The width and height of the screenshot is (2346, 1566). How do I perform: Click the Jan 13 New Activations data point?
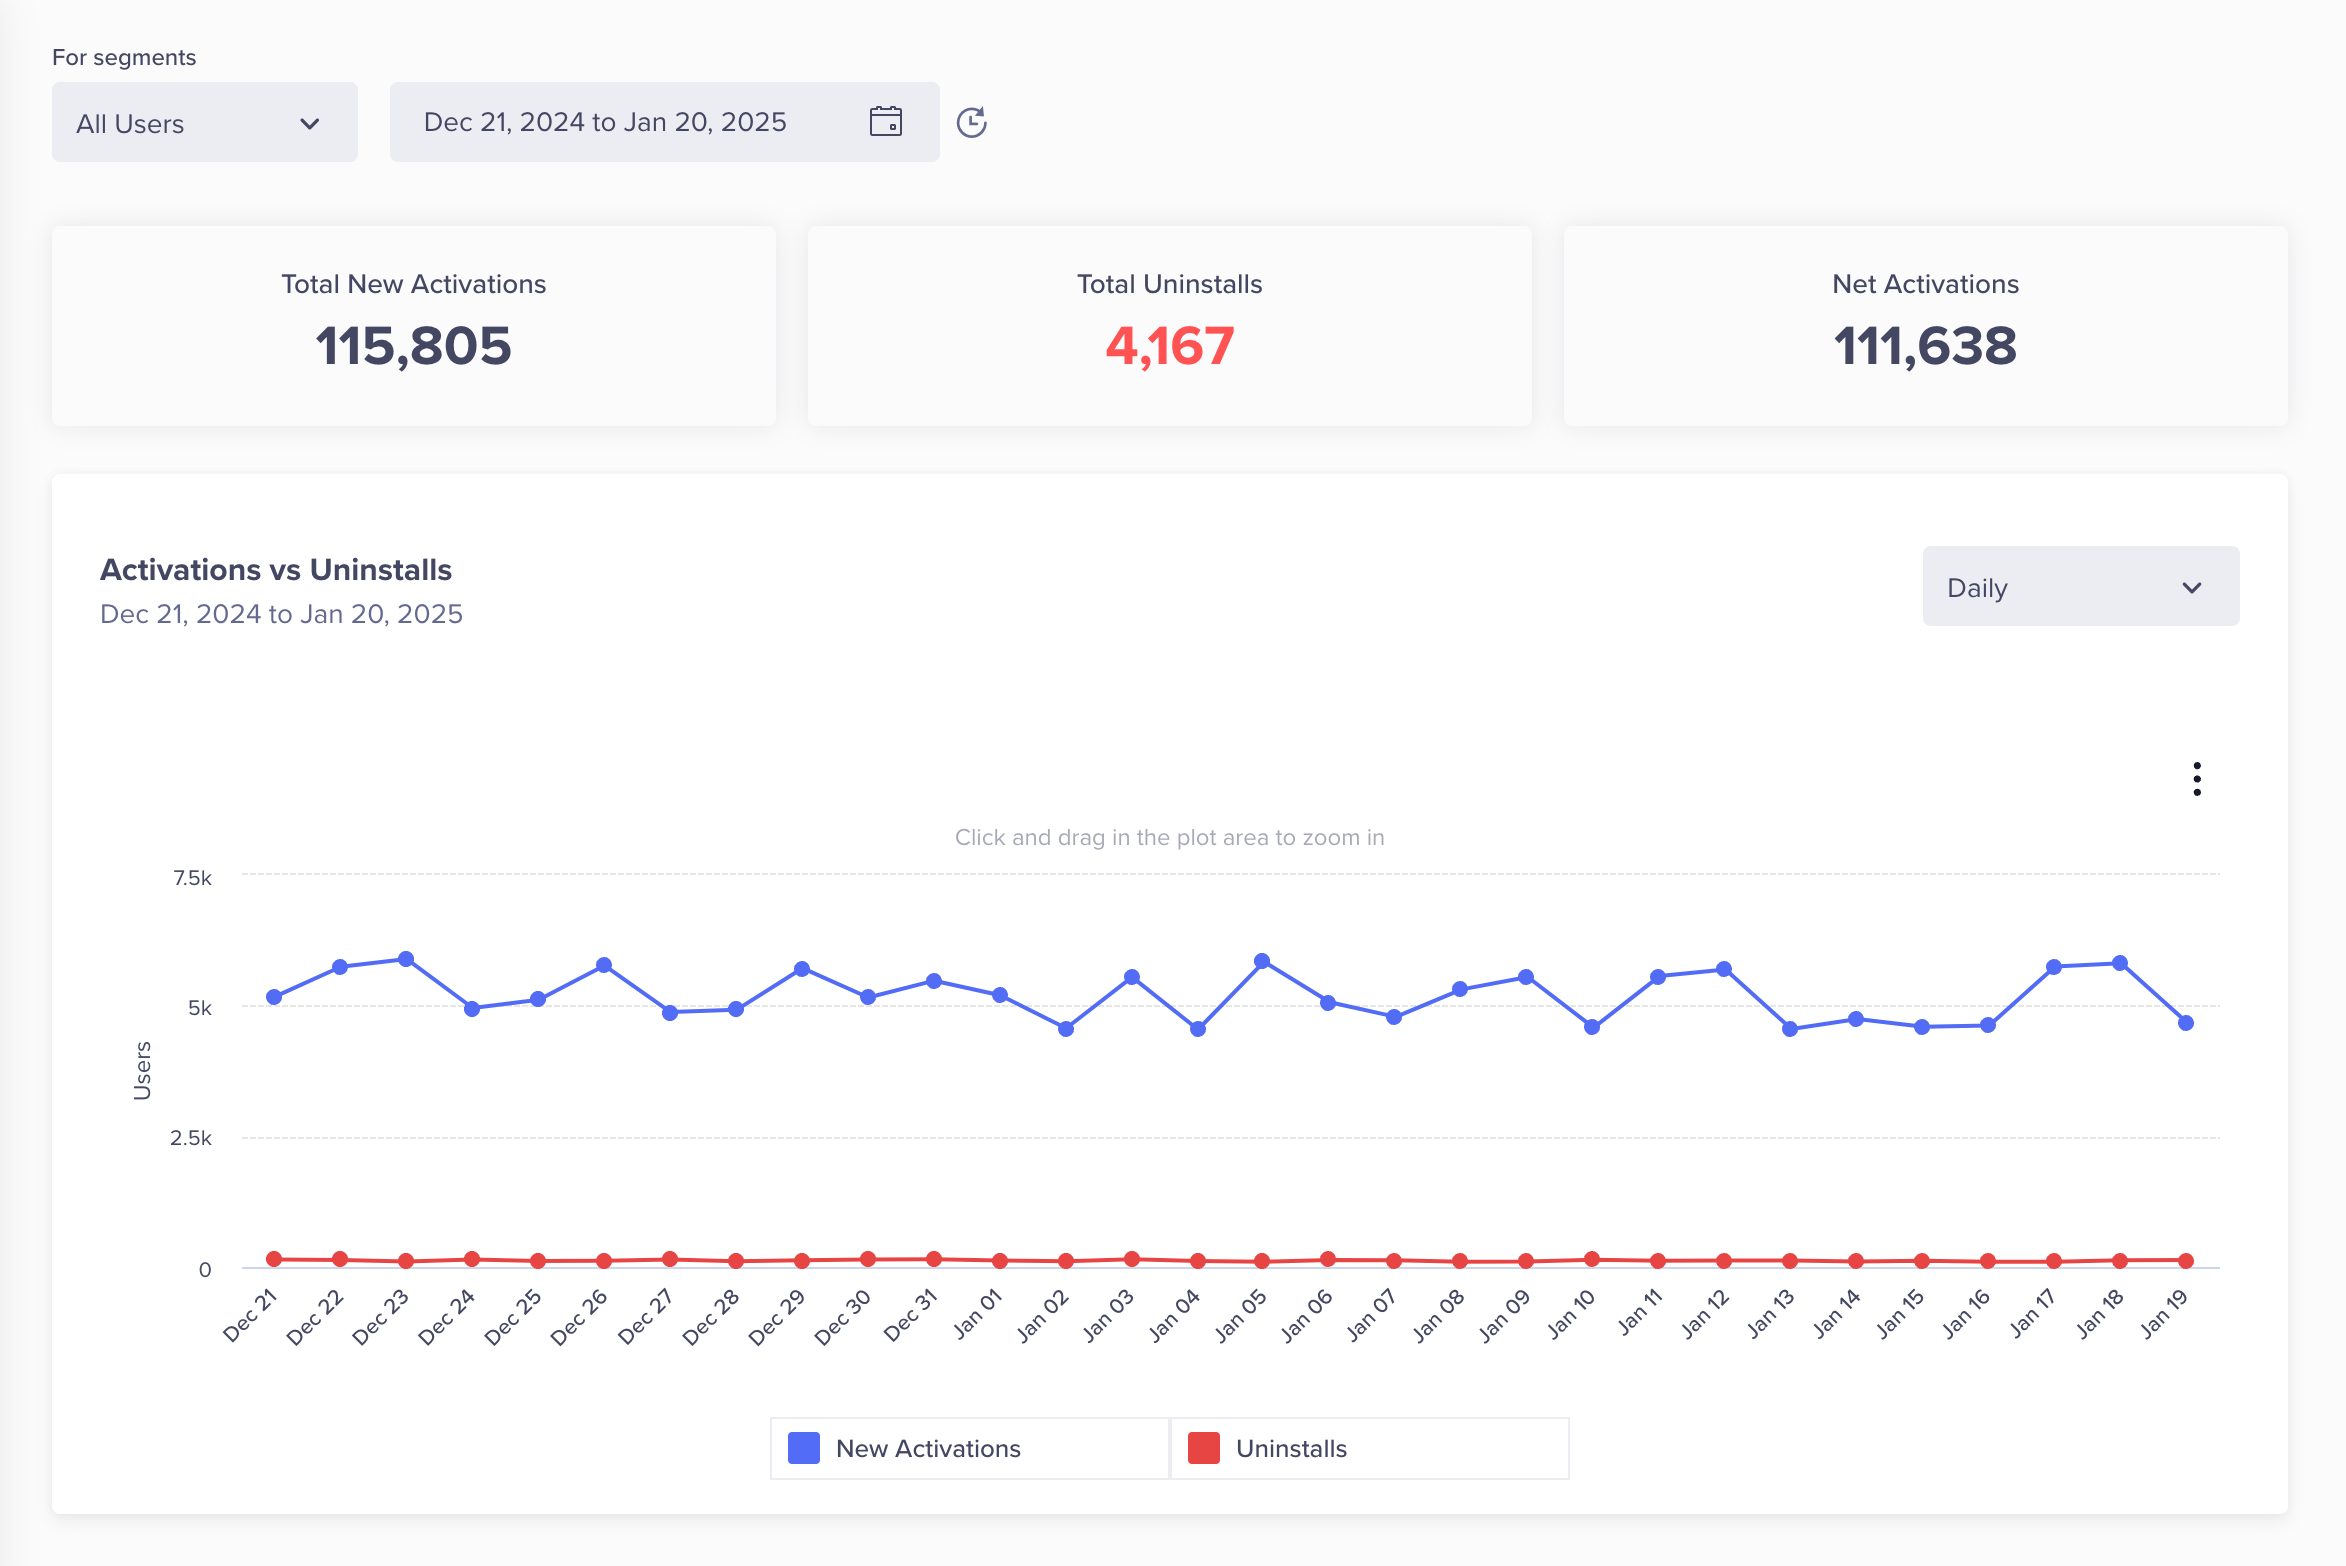point(1790,1029)
